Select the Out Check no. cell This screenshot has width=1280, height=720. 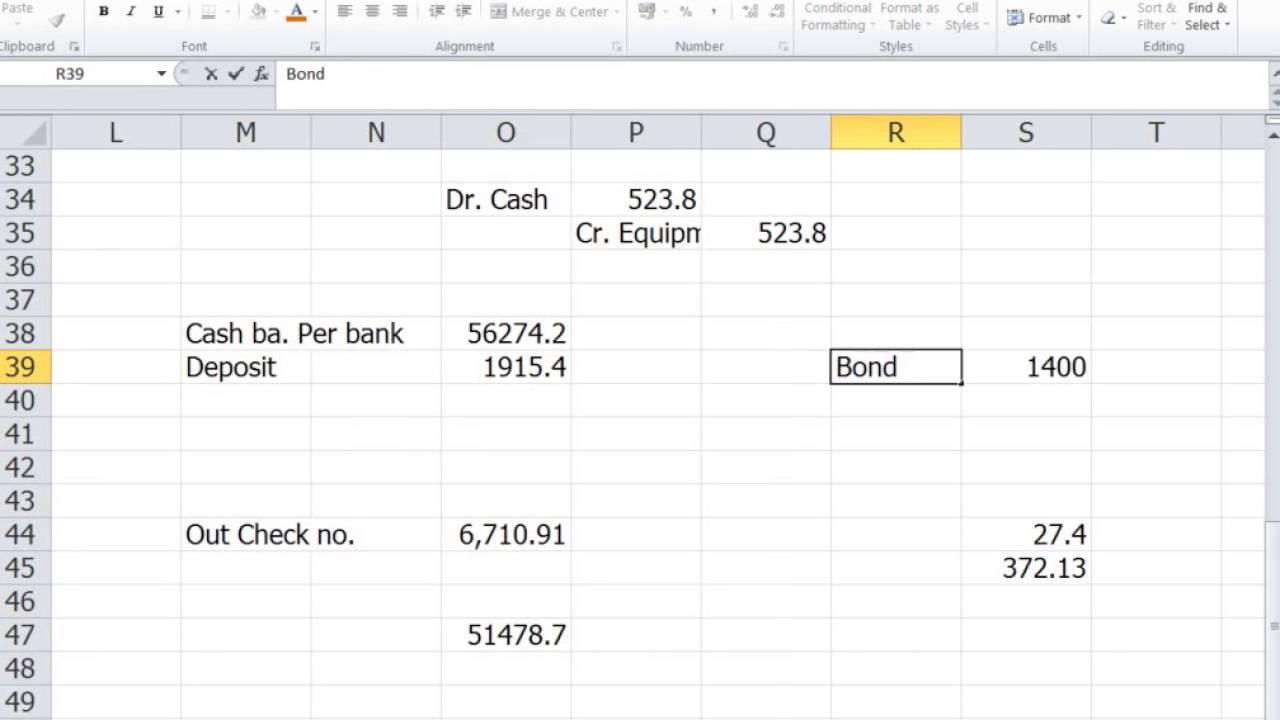pos(246,535)
